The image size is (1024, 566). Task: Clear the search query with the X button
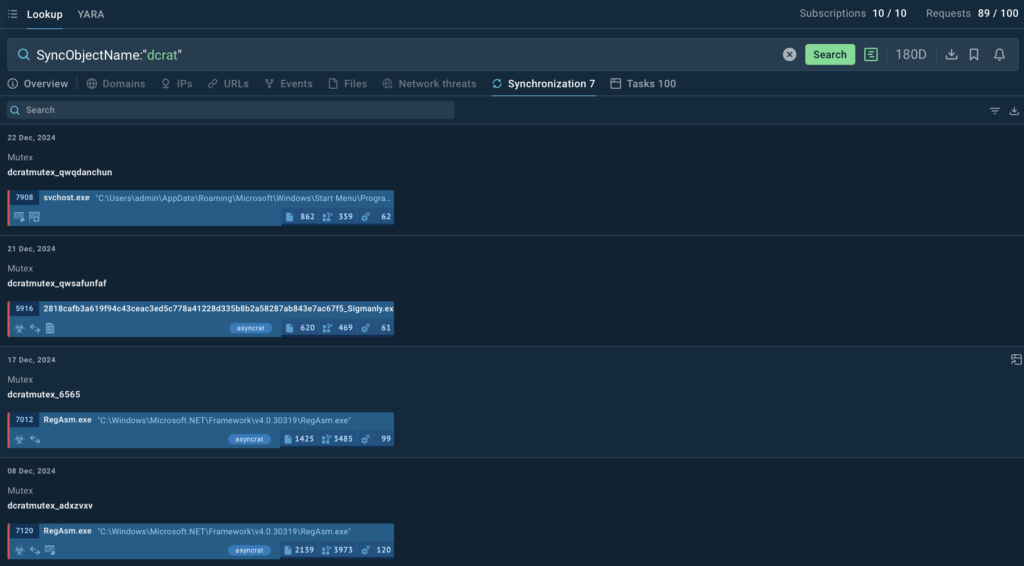(789, 55)
